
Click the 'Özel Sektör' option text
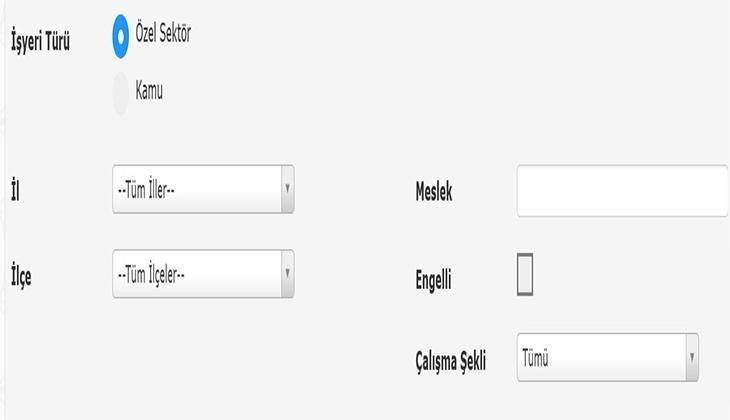(x=163, y=34)
